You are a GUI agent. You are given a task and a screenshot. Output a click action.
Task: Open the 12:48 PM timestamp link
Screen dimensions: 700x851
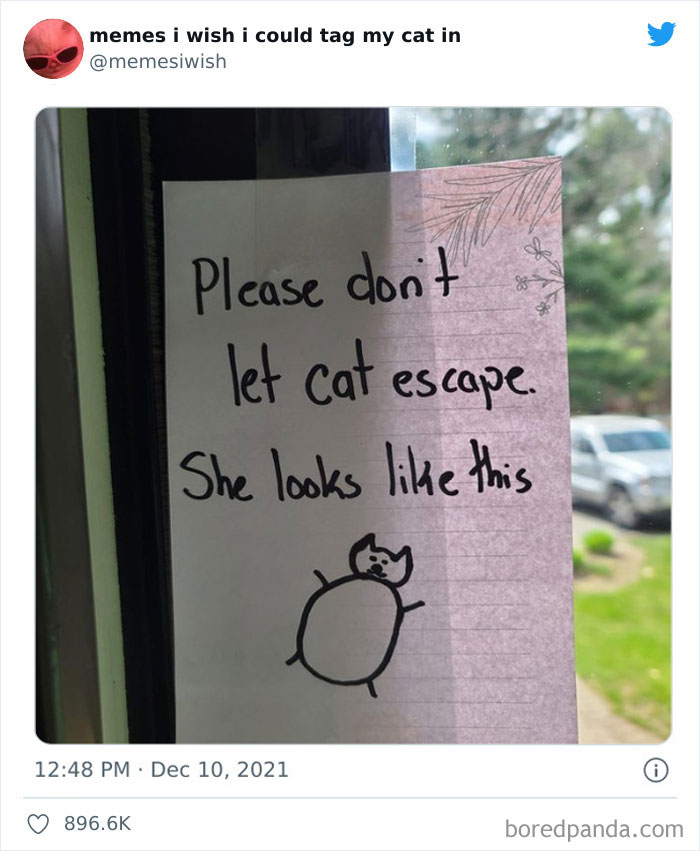pos(82,770)
